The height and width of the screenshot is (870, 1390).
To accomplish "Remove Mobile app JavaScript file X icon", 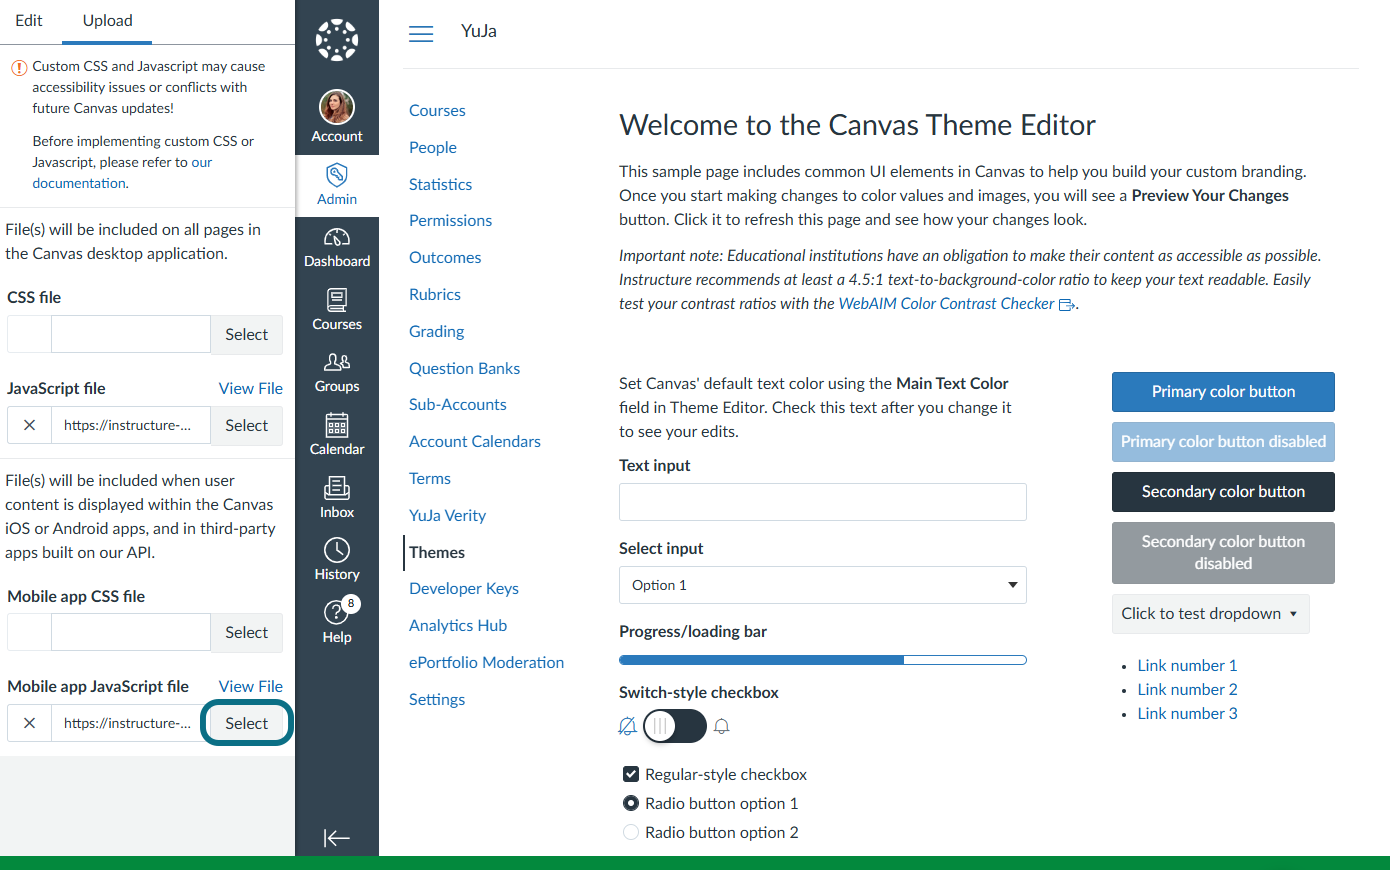I will coord(30,723).
